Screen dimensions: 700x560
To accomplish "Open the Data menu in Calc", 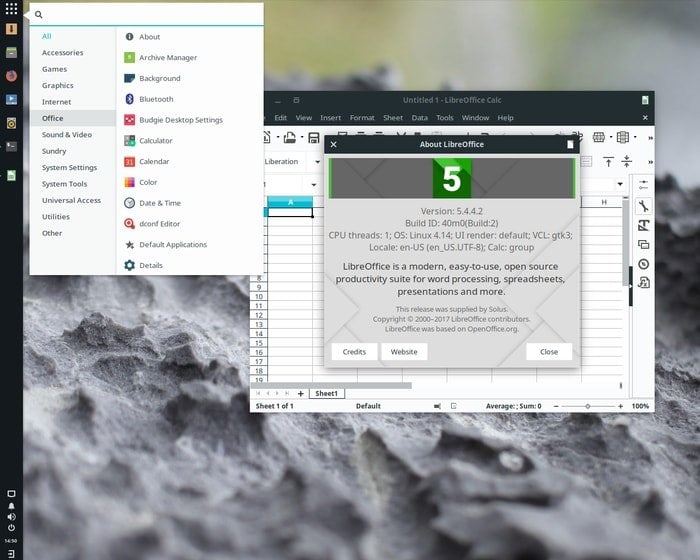I will (419, 117).
